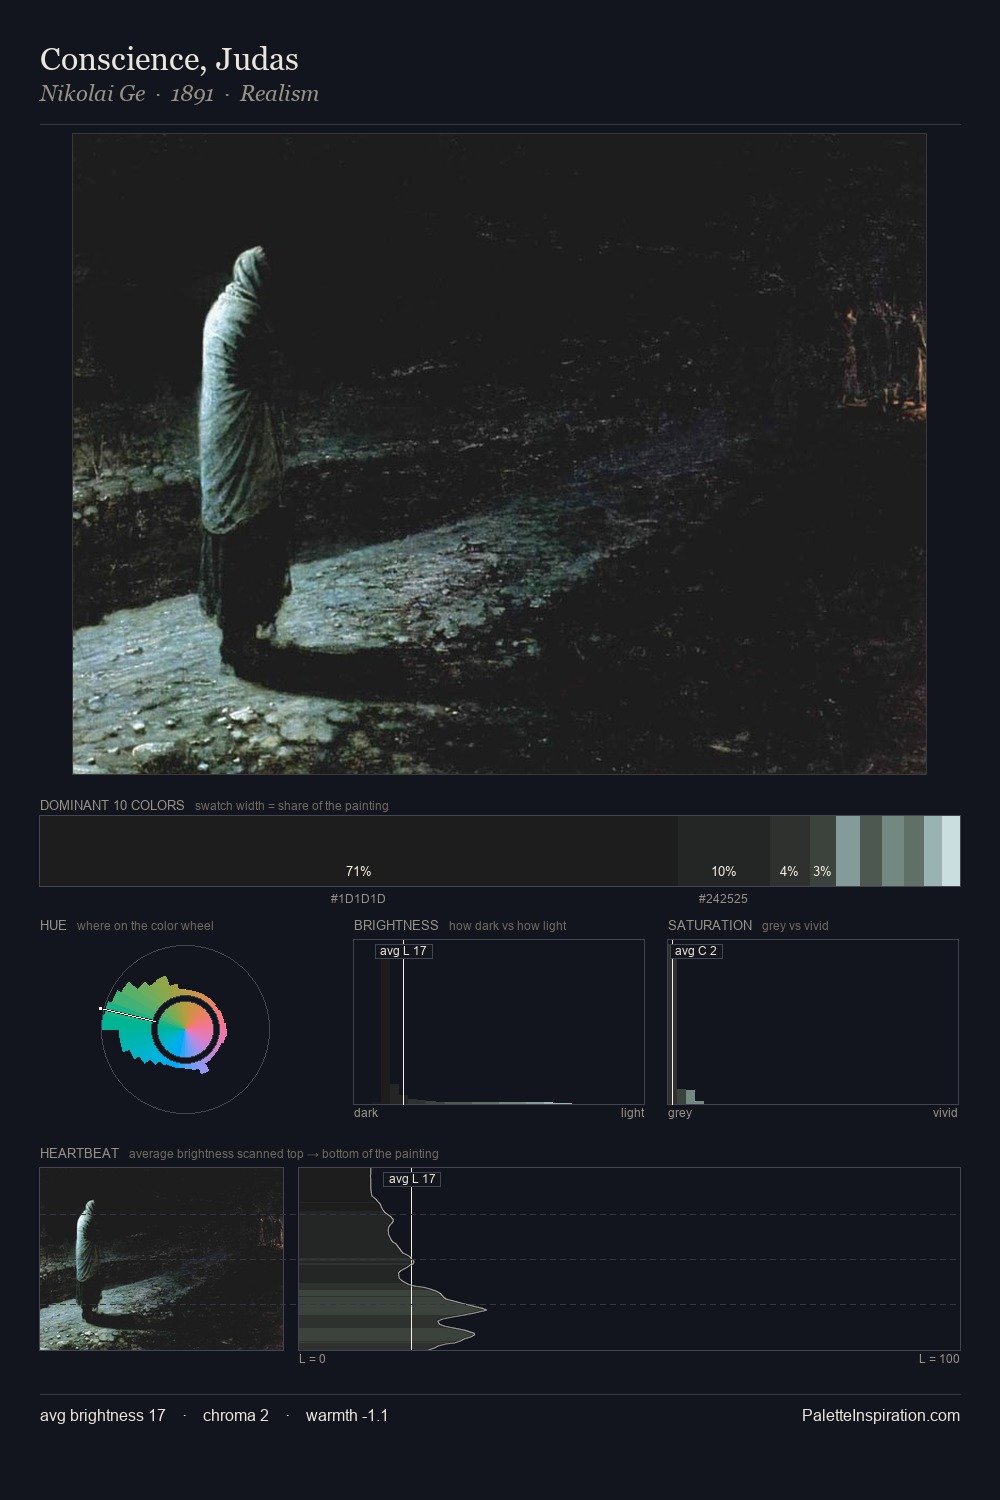Click the 'L = 100' axis label
Image resolution: width=1000 pixels, height=1500 pixels.
[x=939, y=1359]
